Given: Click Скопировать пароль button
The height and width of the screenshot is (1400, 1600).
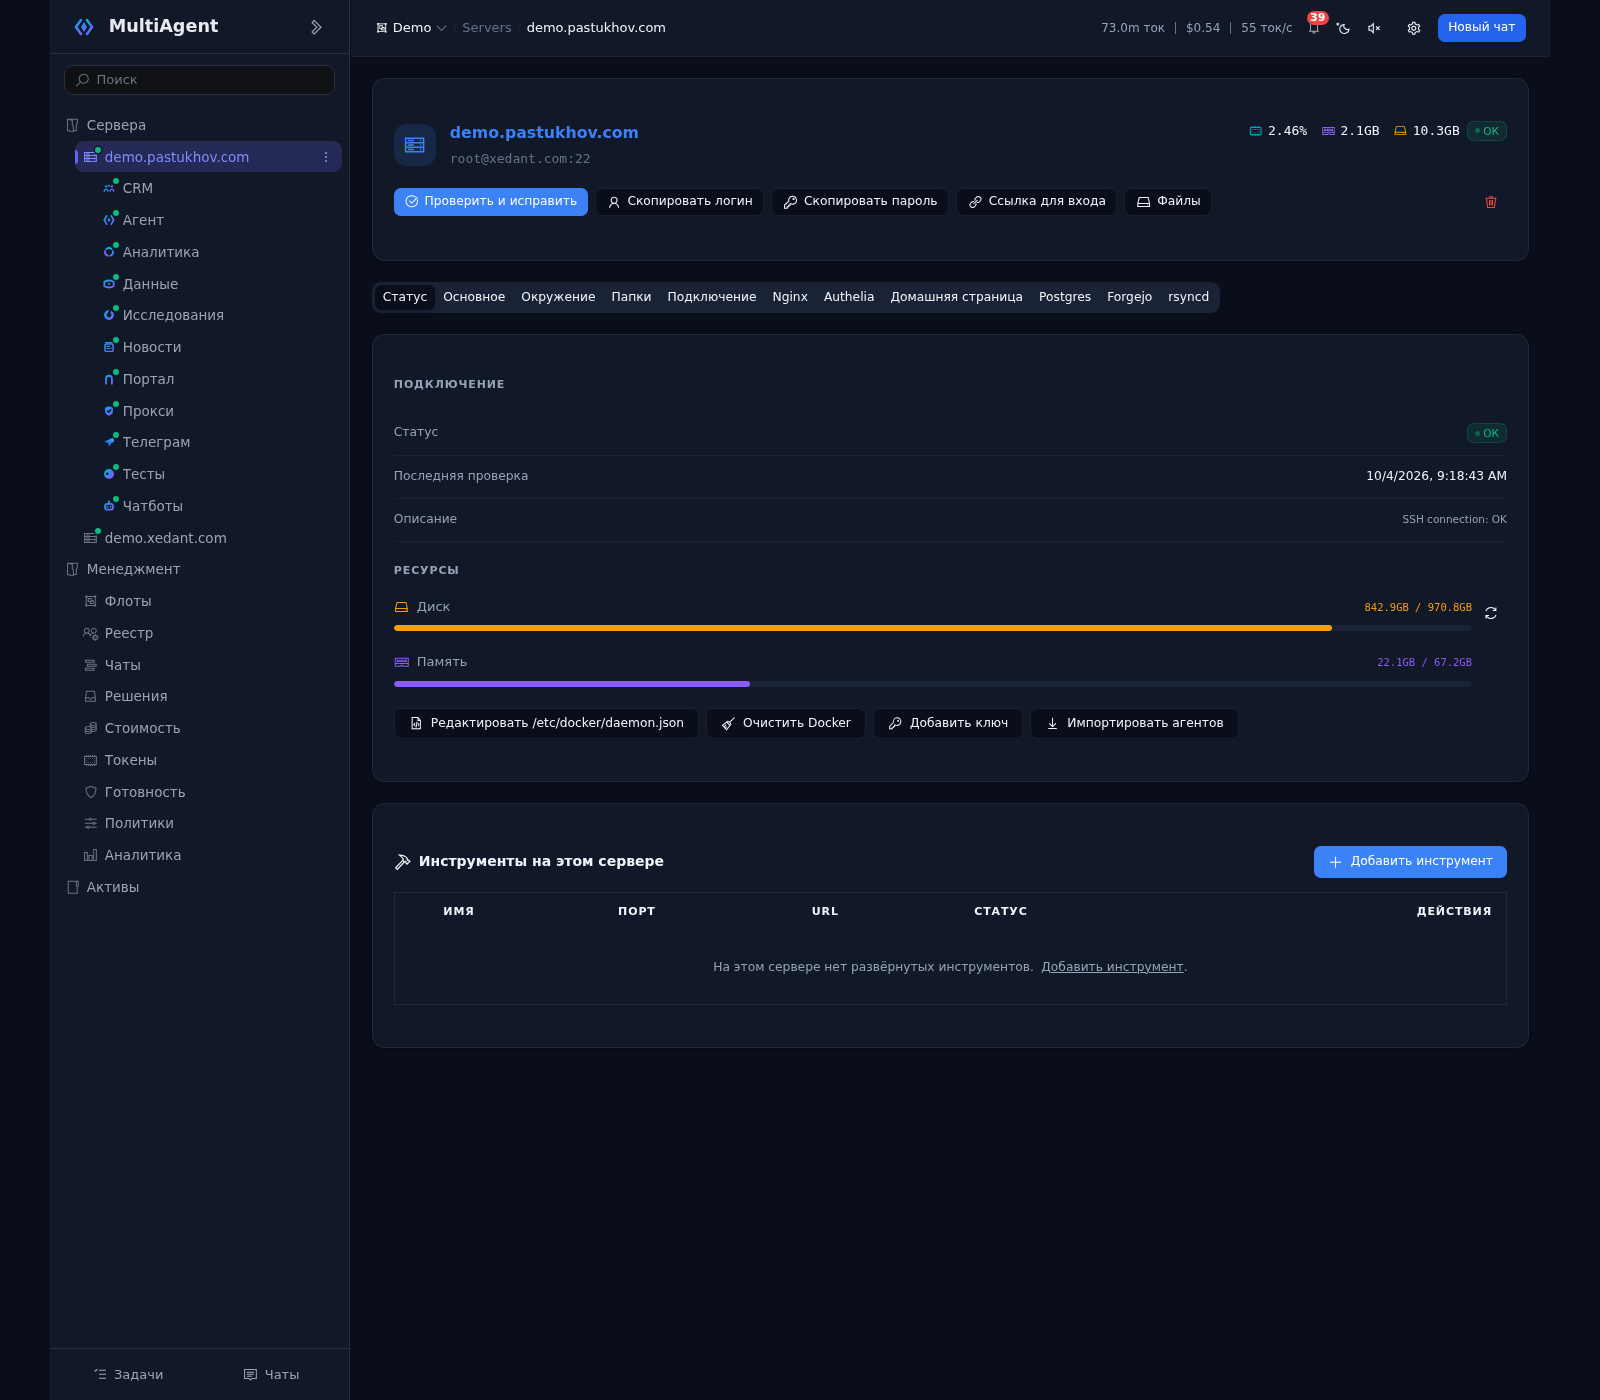Looking at the screenshot, I should click(x=860, y=202).
